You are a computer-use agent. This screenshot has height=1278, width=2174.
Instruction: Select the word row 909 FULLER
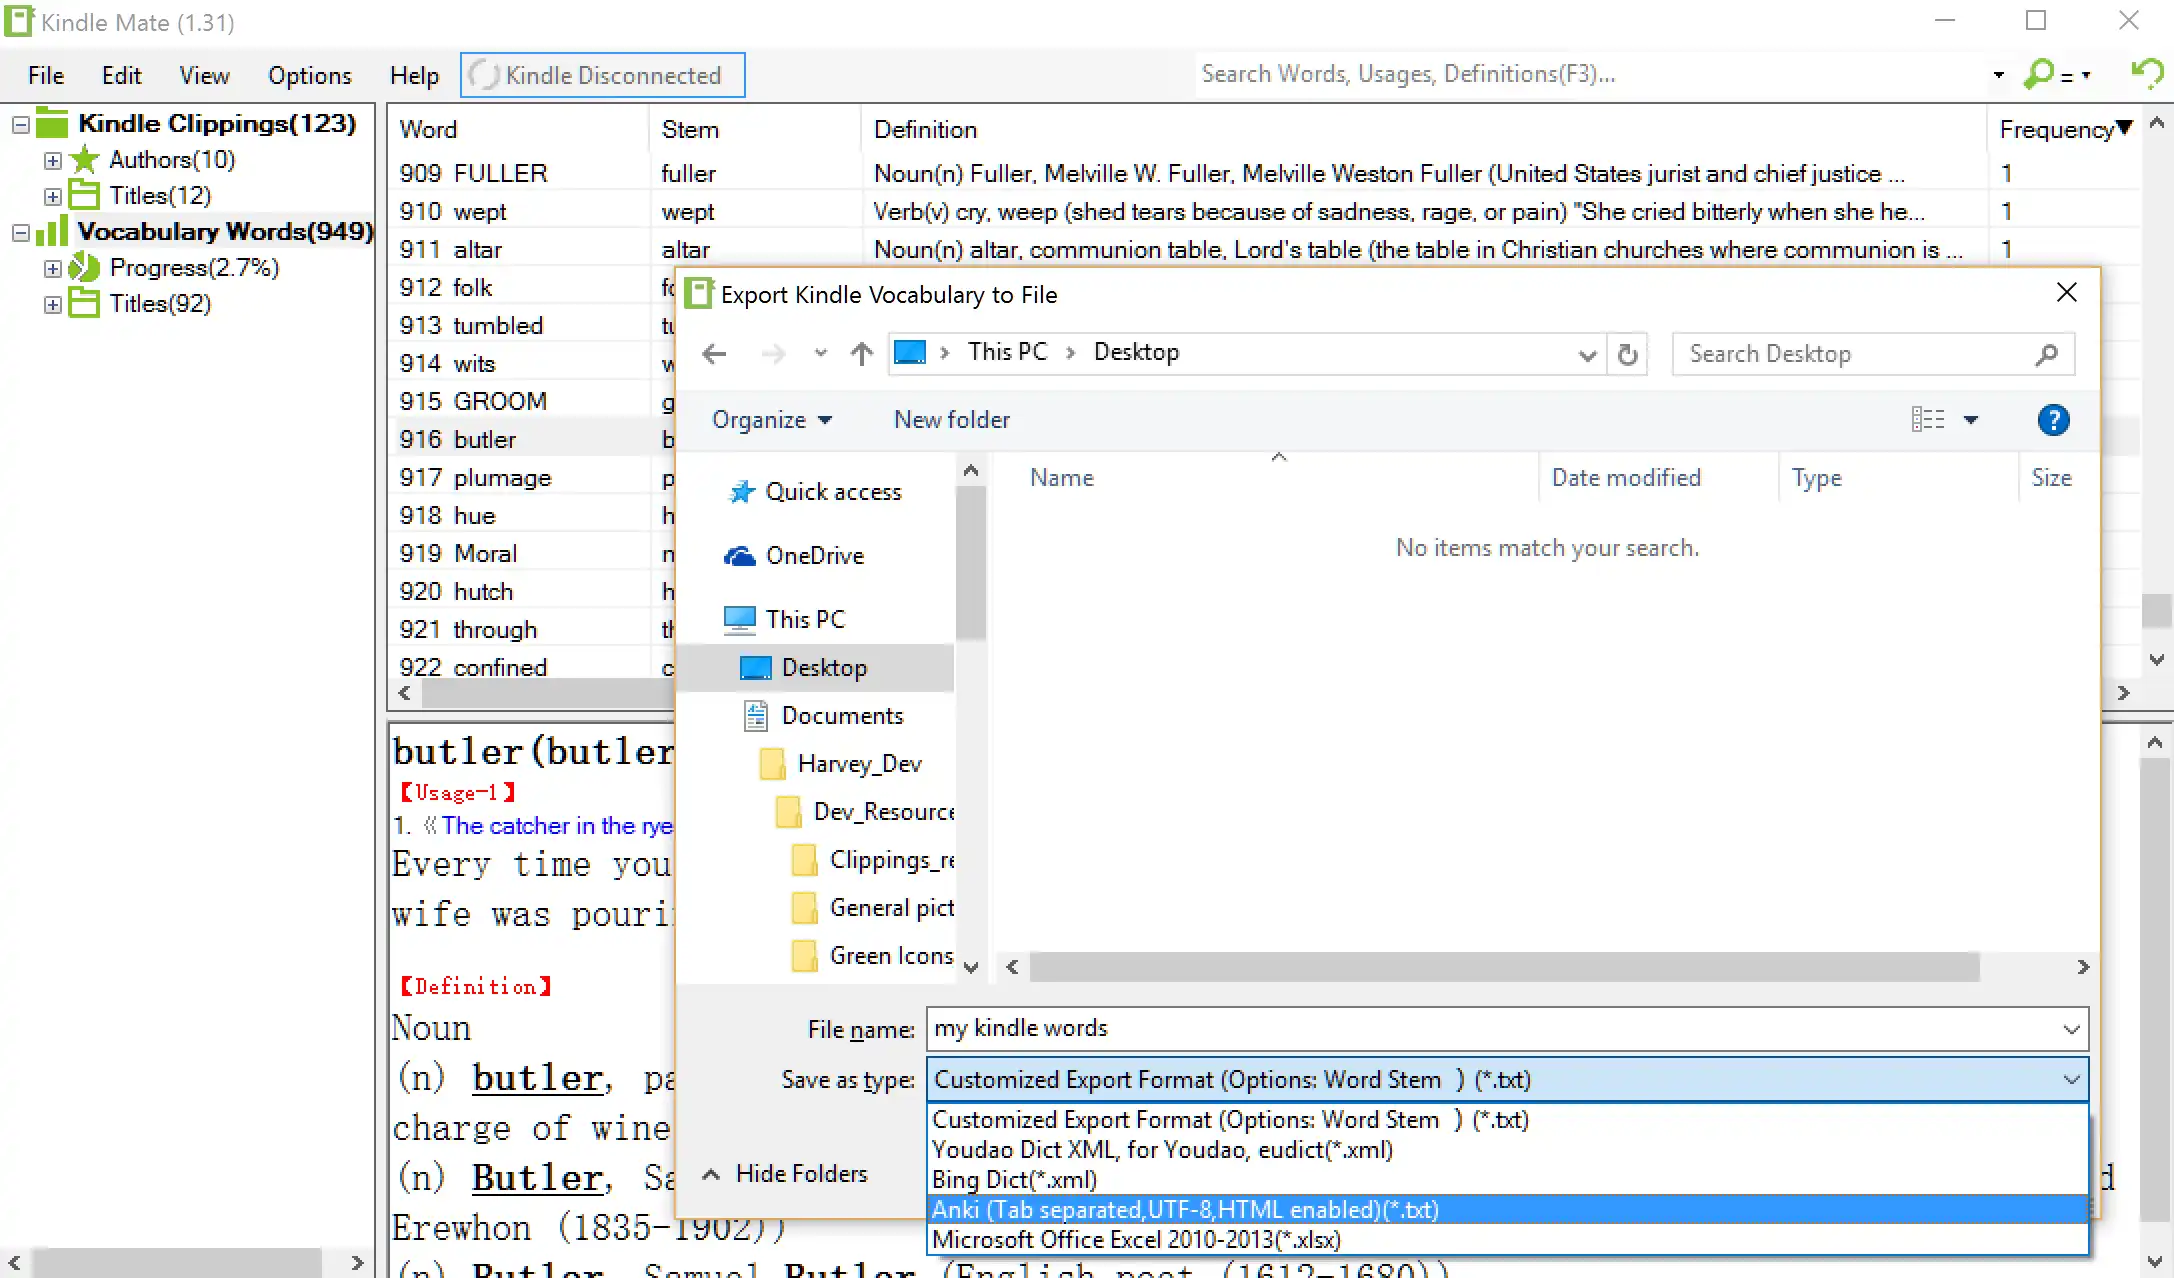(x=1264, y=173)
